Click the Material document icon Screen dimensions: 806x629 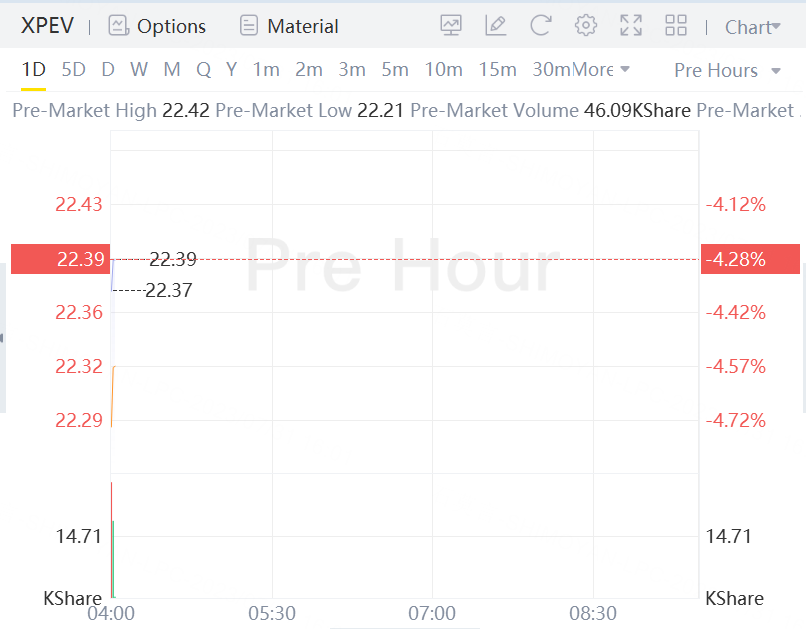[x=249, y=26]
